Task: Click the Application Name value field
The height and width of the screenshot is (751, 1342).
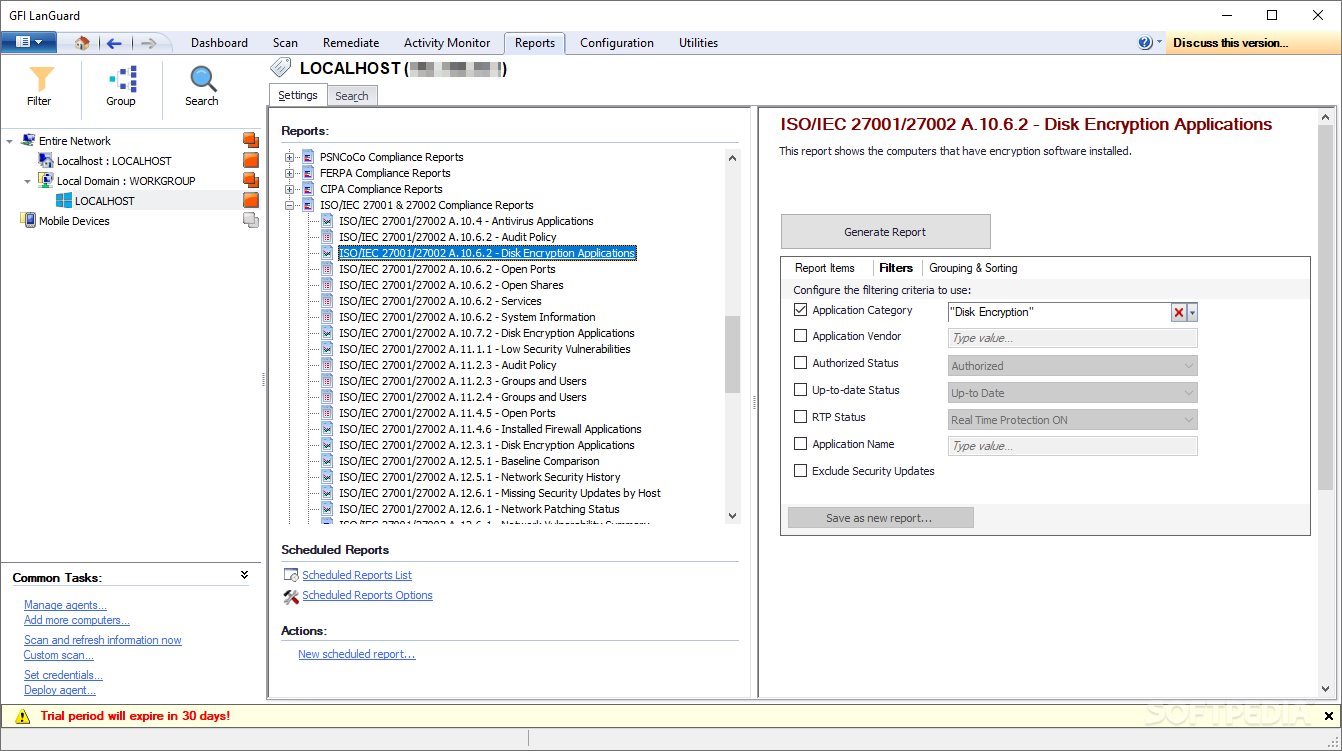Action: coord(1072,446)
